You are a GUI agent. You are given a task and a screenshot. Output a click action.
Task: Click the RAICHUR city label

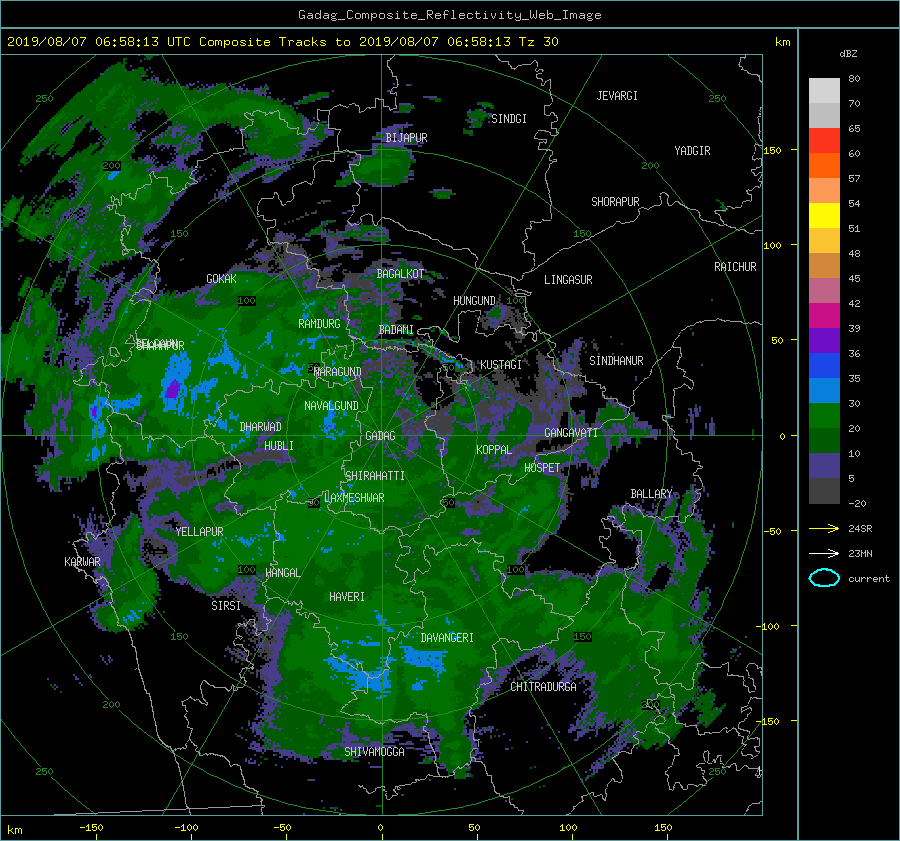coord(735,267)
